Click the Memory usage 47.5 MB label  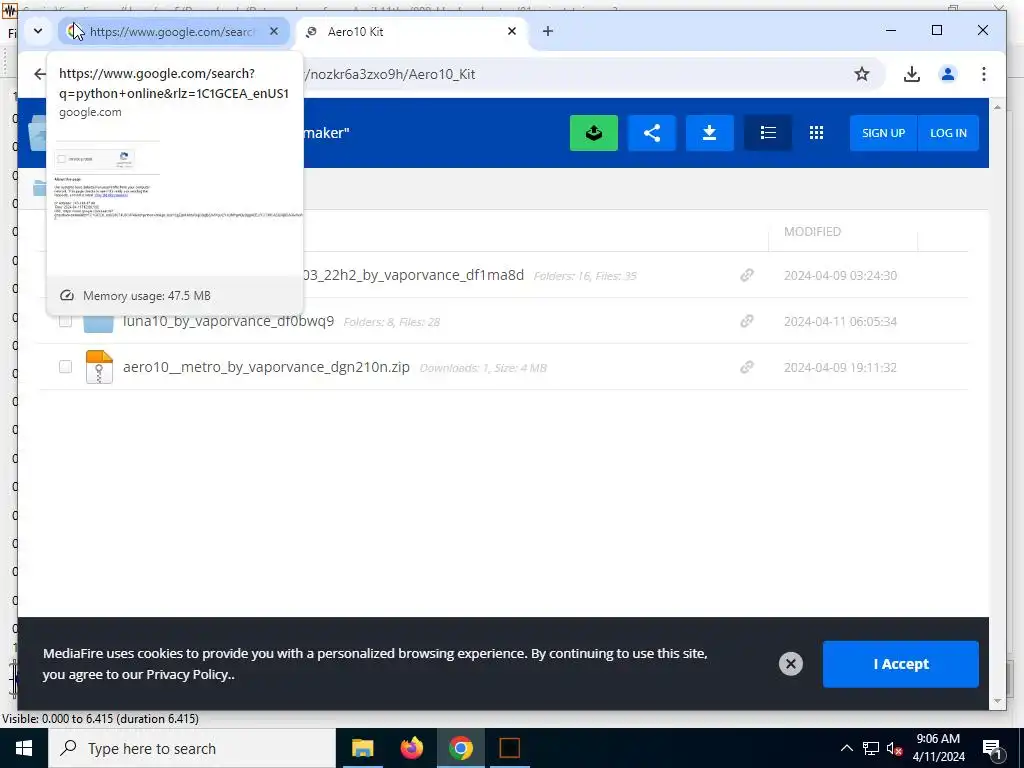coord(146,296)
